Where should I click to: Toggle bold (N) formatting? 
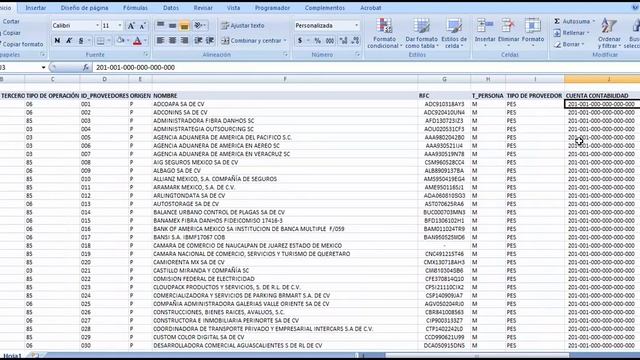57,40
